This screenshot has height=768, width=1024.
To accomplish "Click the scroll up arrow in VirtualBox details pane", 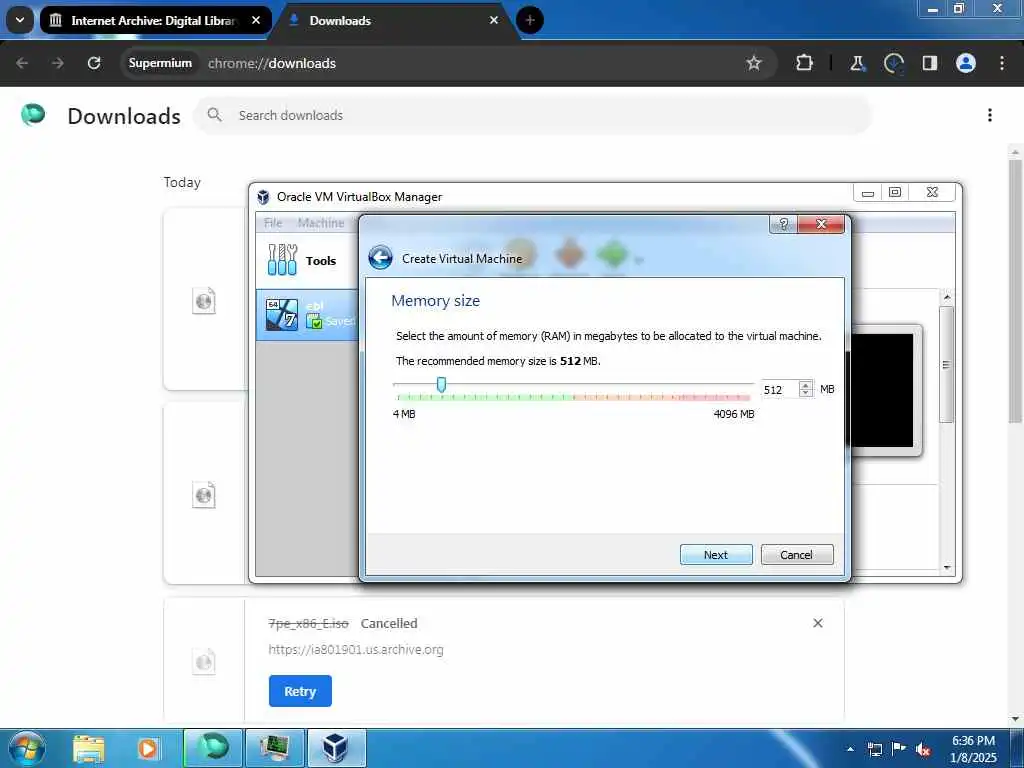I will pos(947,297).
